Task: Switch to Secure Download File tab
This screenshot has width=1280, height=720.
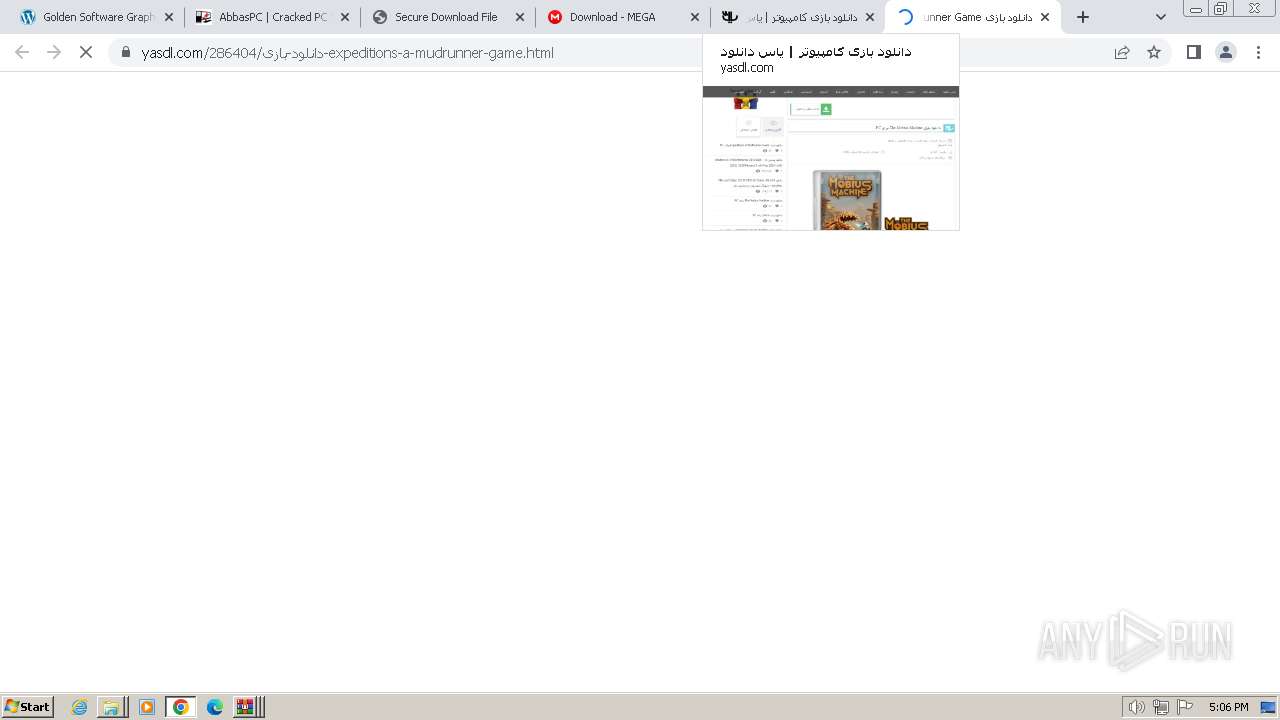Action: click(x=447, y=17)
